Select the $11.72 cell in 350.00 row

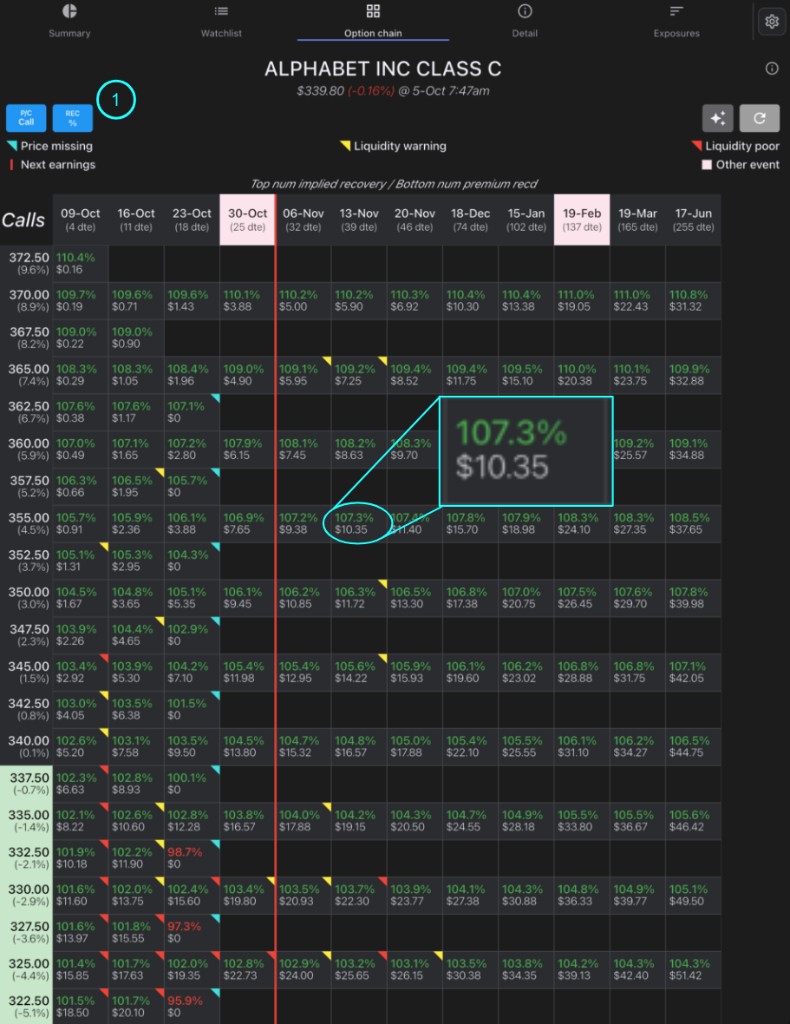pyautogui.click(x=358, y=598)
